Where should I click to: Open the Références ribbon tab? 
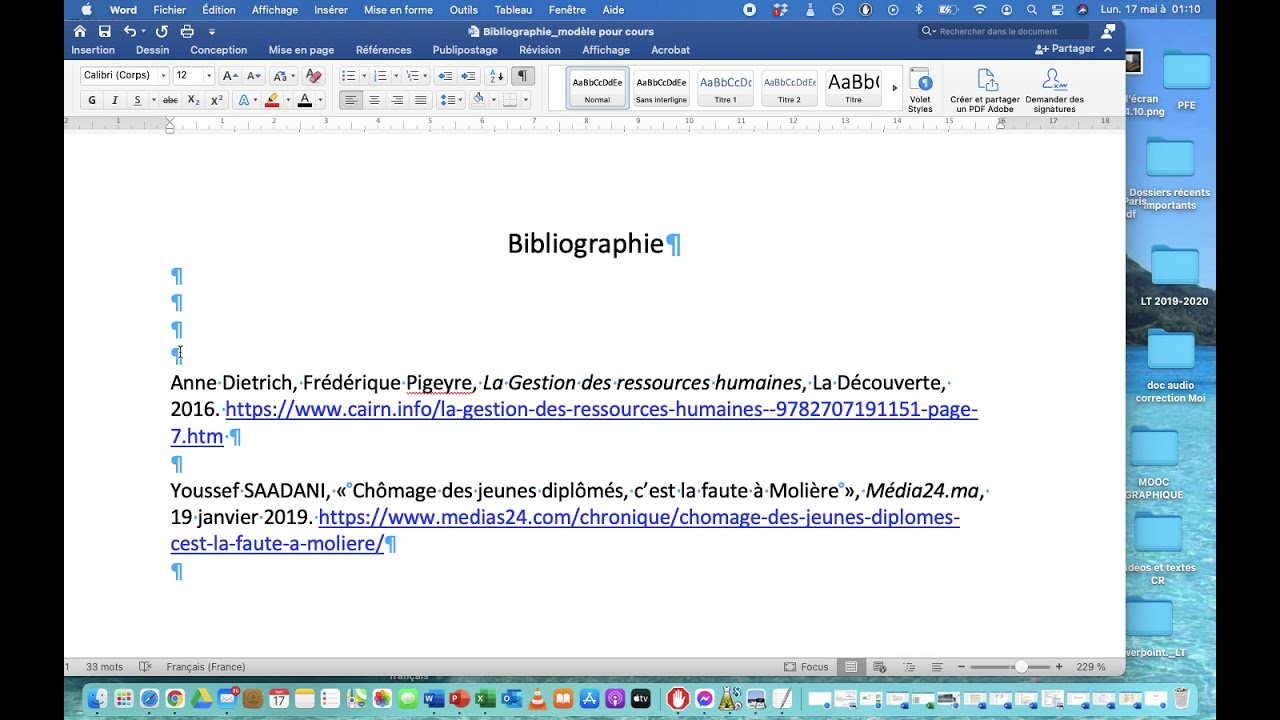[x=384, y=50]
